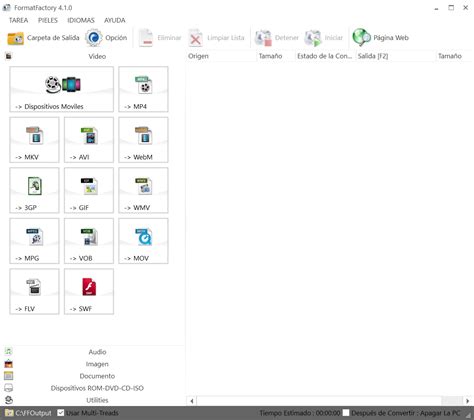474x420 pixels.
Task: Open the Página Web link
Action: pyautogui.click(x=381, y=38)
